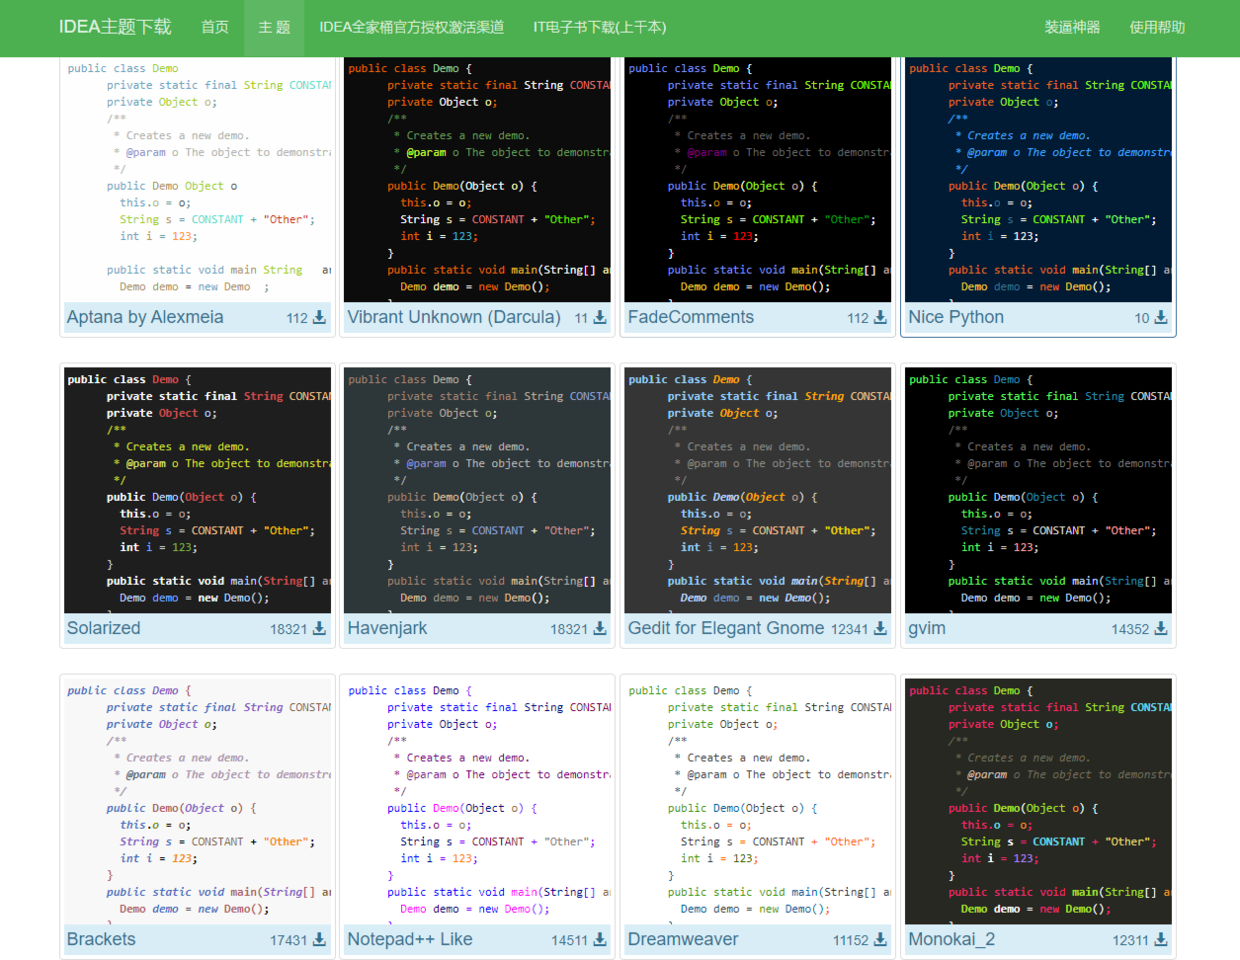Open IDEA全家桶官方授权激活渠道 nav link

(x=411, y=27)
